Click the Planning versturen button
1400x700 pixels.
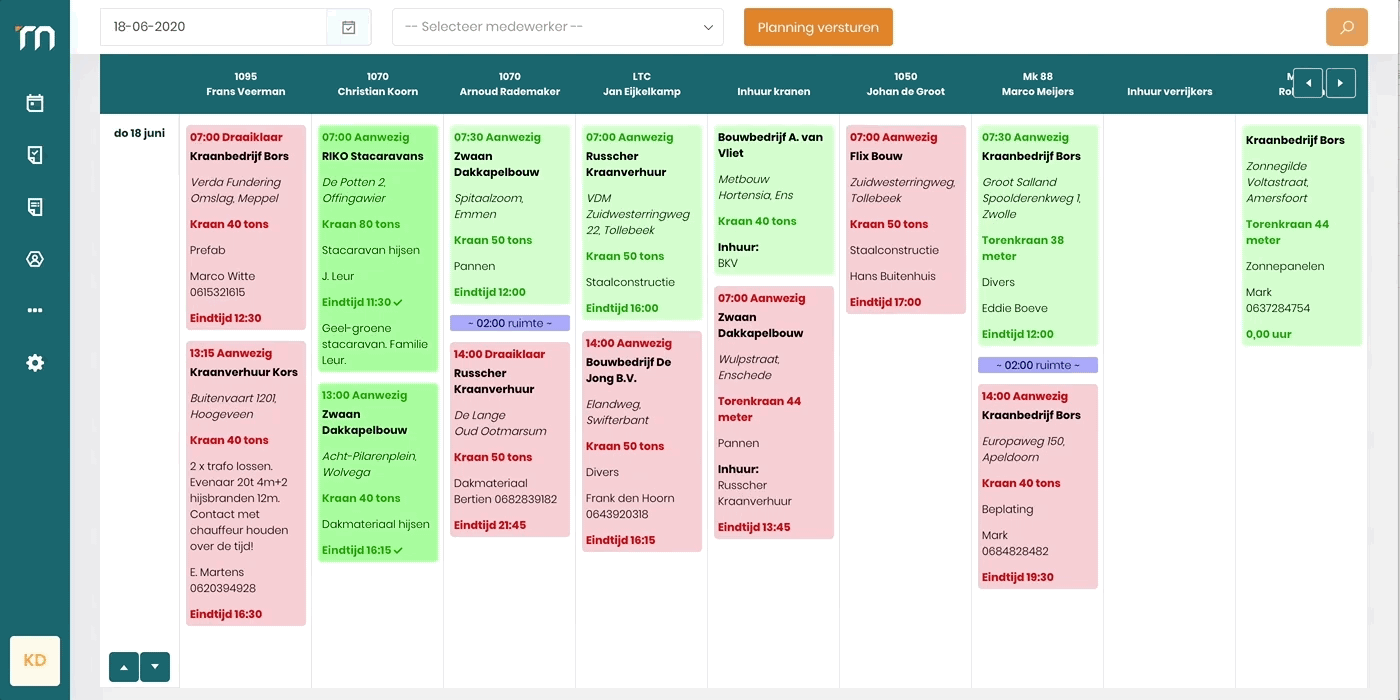click(818, 27)
